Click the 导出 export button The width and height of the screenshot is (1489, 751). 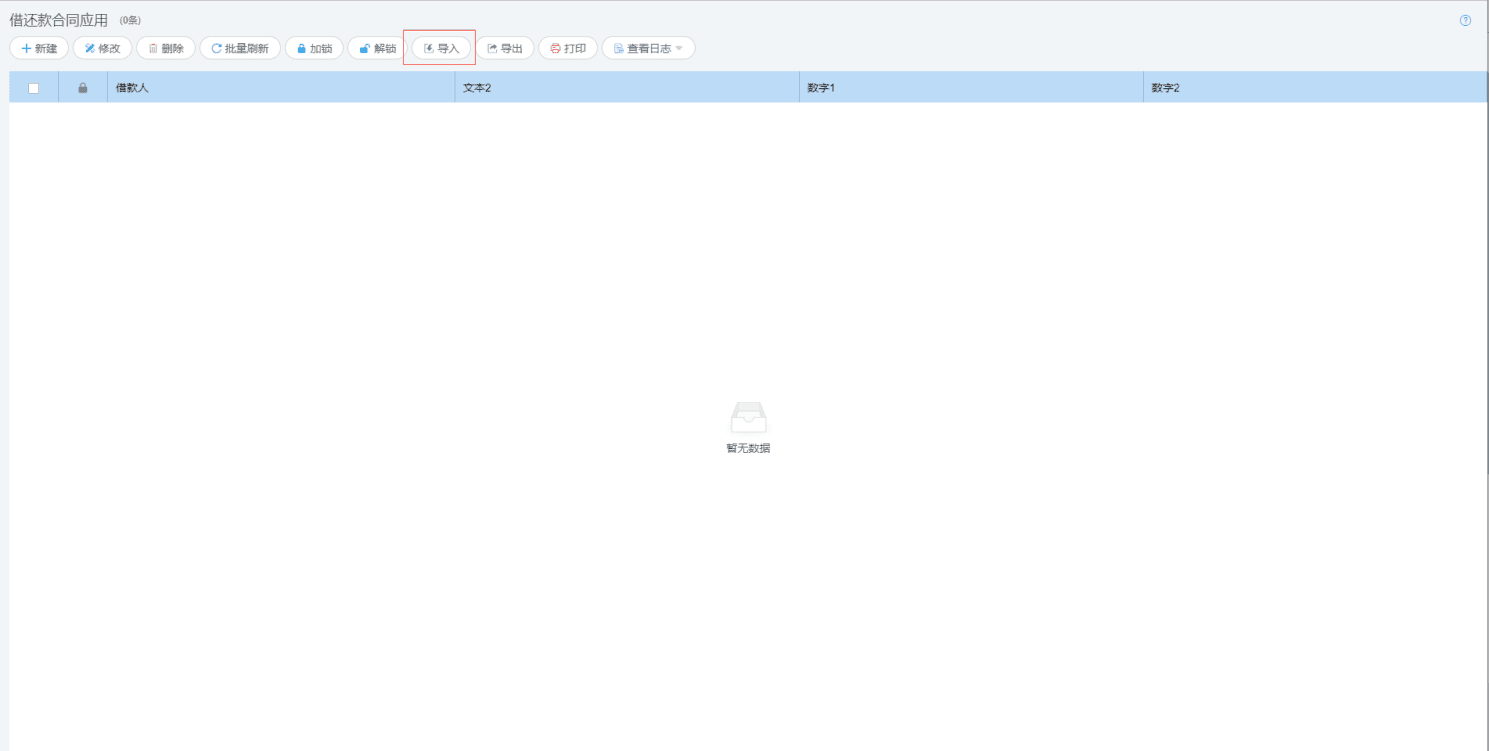click(x=505, y=48)
